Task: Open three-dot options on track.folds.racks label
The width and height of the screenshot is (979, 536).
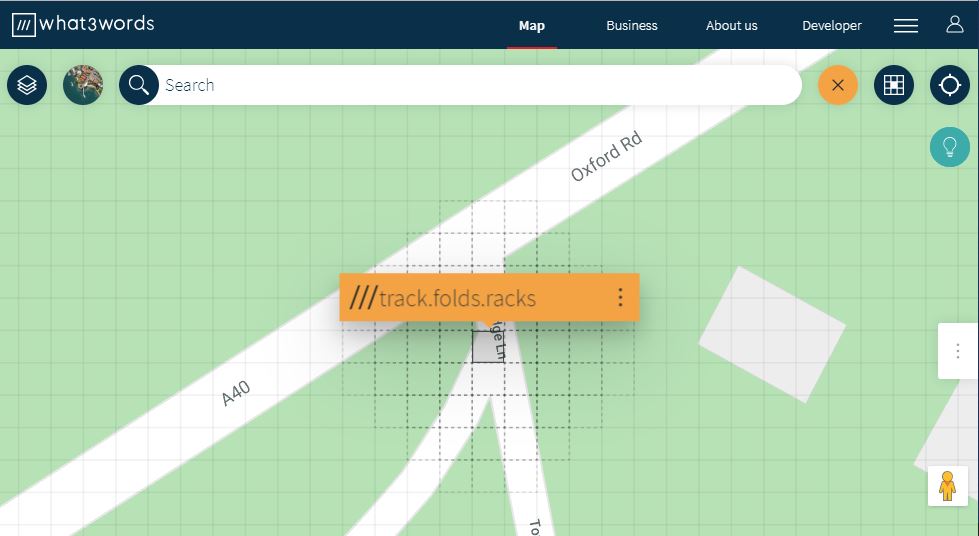Action: pyautogui.click(x=620, y=297)
